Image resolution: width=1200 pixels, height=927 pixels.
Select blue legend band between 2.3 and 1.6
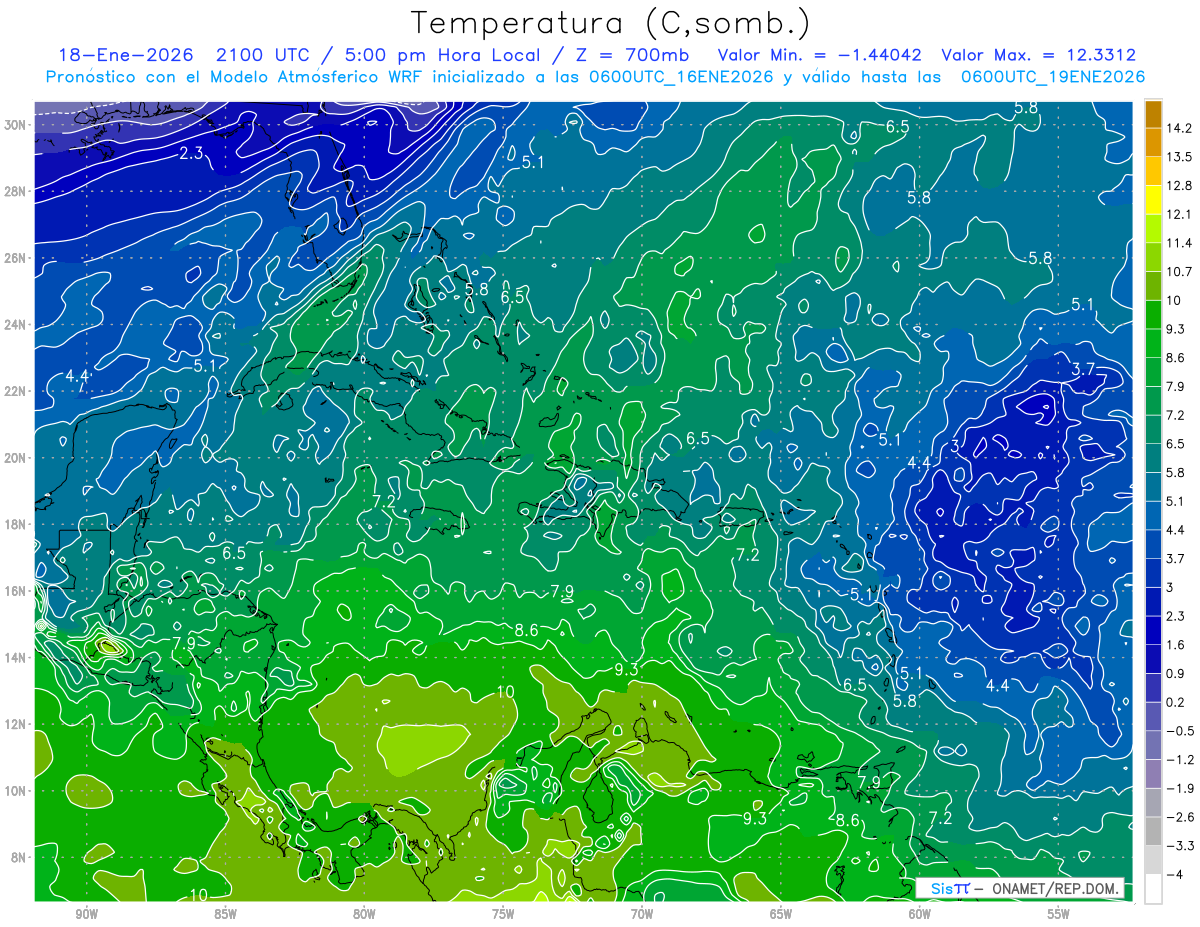1153,630
